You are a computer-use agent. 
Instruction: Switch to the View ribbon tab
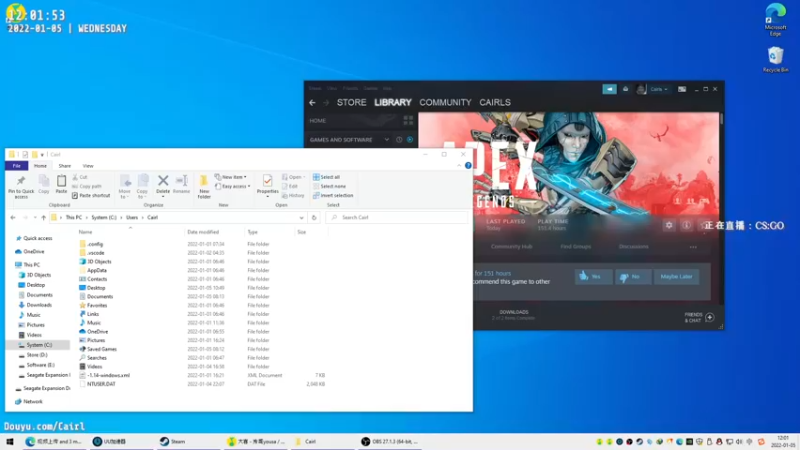click(x=88, y=166)
